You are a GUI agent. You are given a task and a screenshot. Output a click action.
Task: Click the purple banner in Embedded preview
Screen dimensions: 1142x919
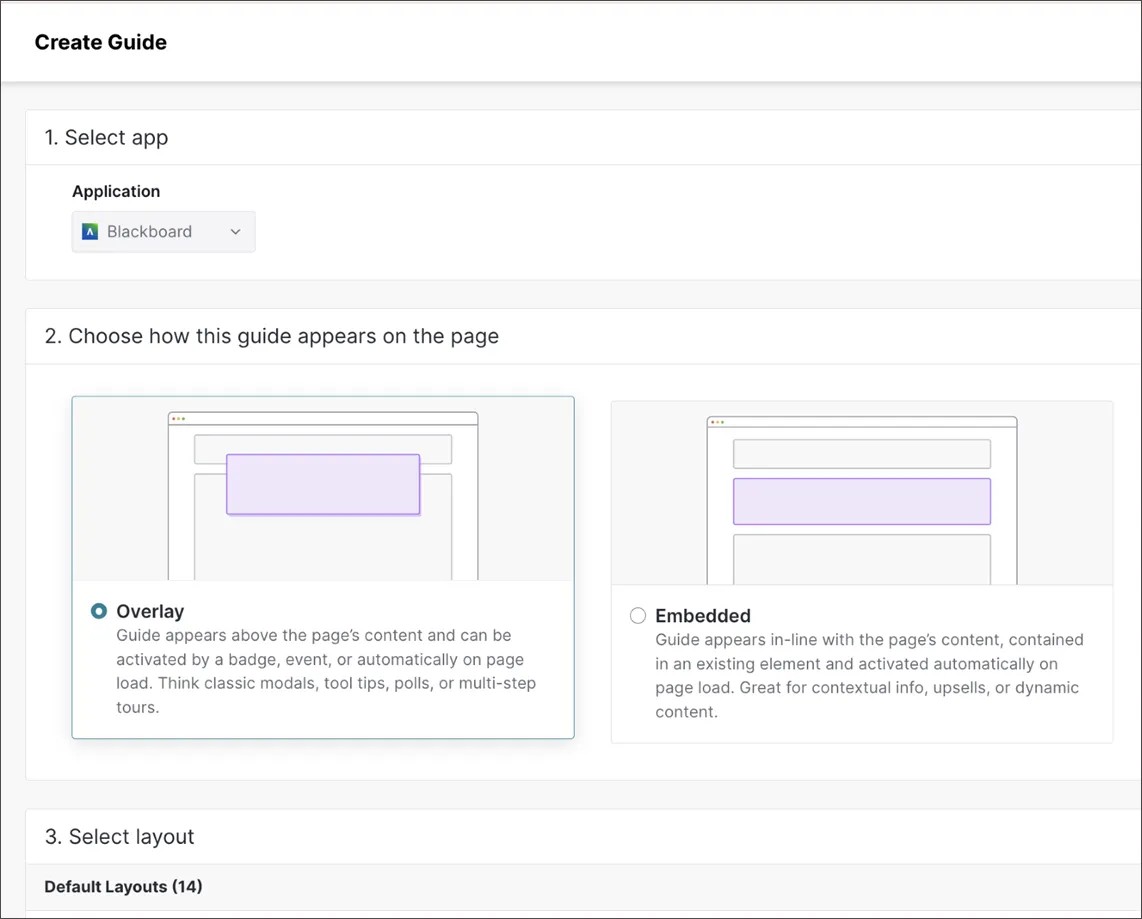tap(861, 501)
